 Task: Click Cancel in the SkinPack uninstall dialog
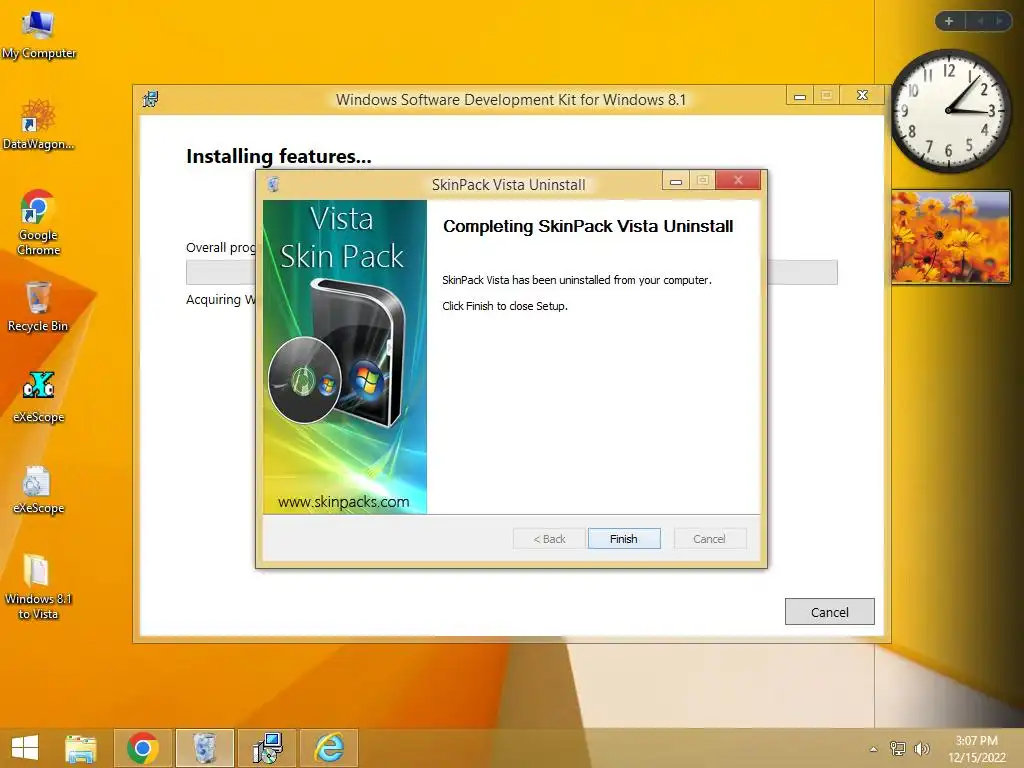pyautogui.click(x=709, y=539)
